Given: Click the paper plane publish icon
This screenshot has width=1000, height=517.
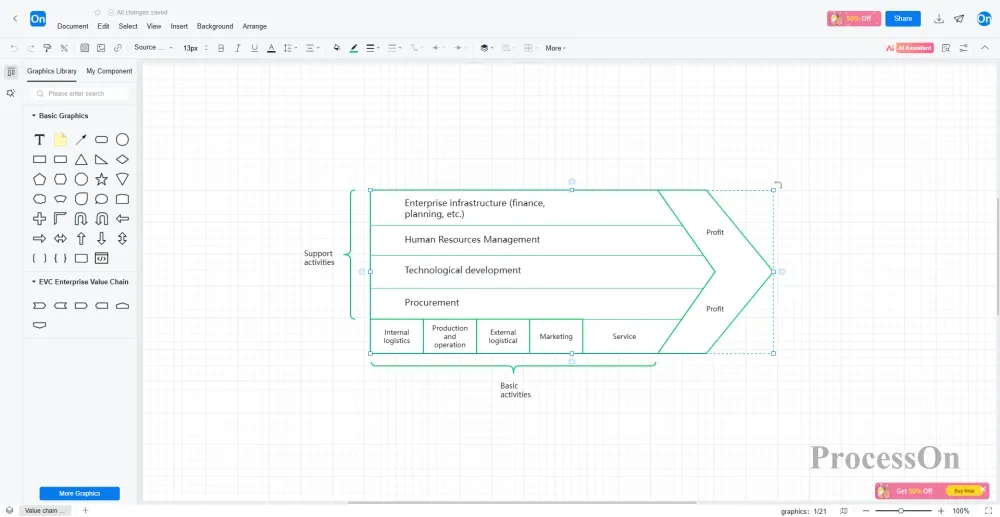Looking at the screenshot, I should pyautogui.click(x=959, y=19).
